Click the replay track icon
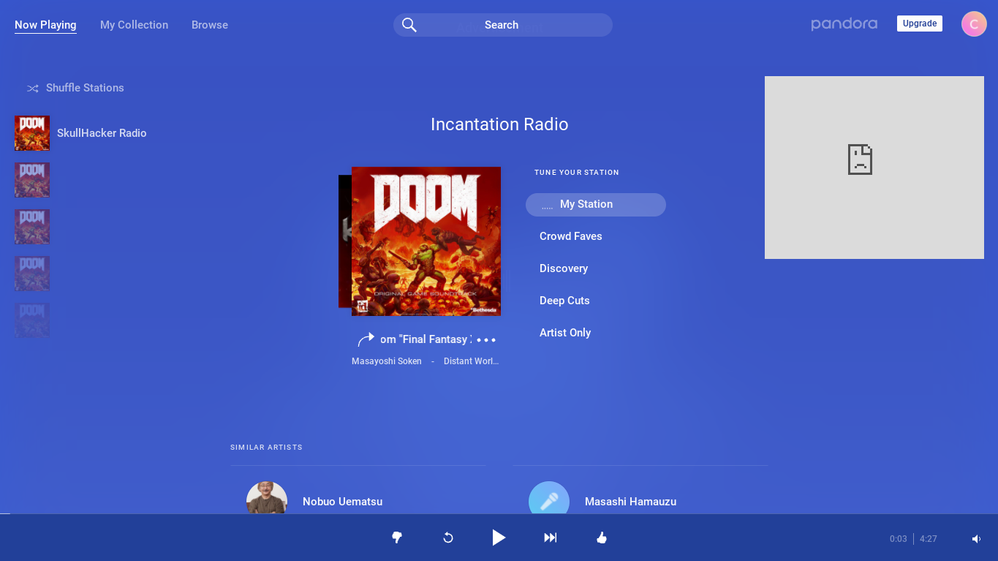The height and width of the screenshot is (561, 998). click(x=448, y=538)
